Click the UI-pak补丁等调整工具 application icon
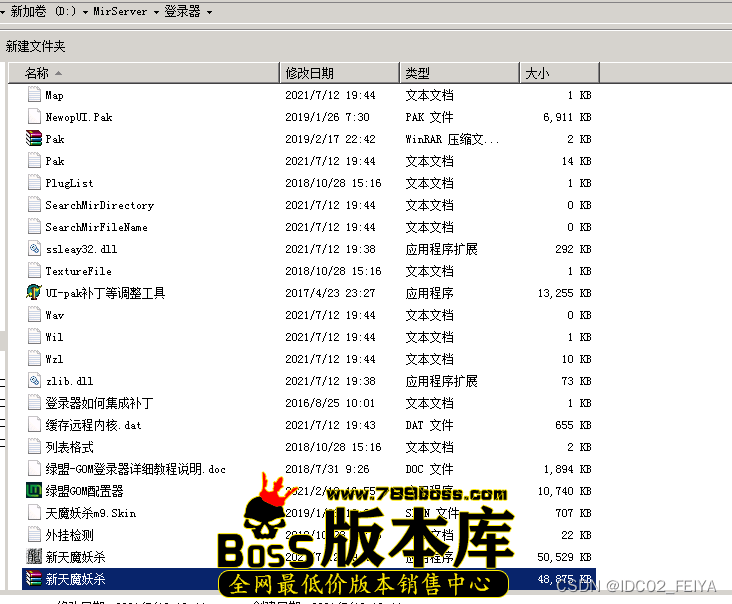 point(33,293)
